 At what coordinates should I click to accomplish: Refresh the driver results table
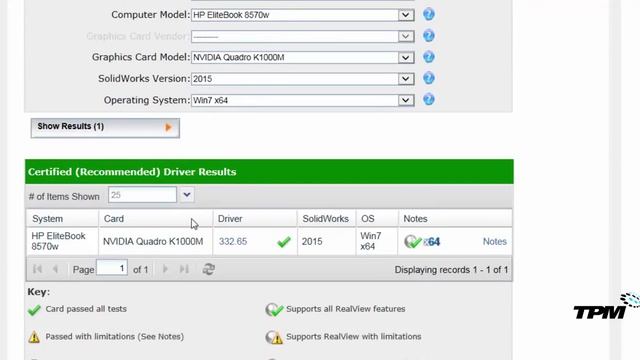(209, 269)
